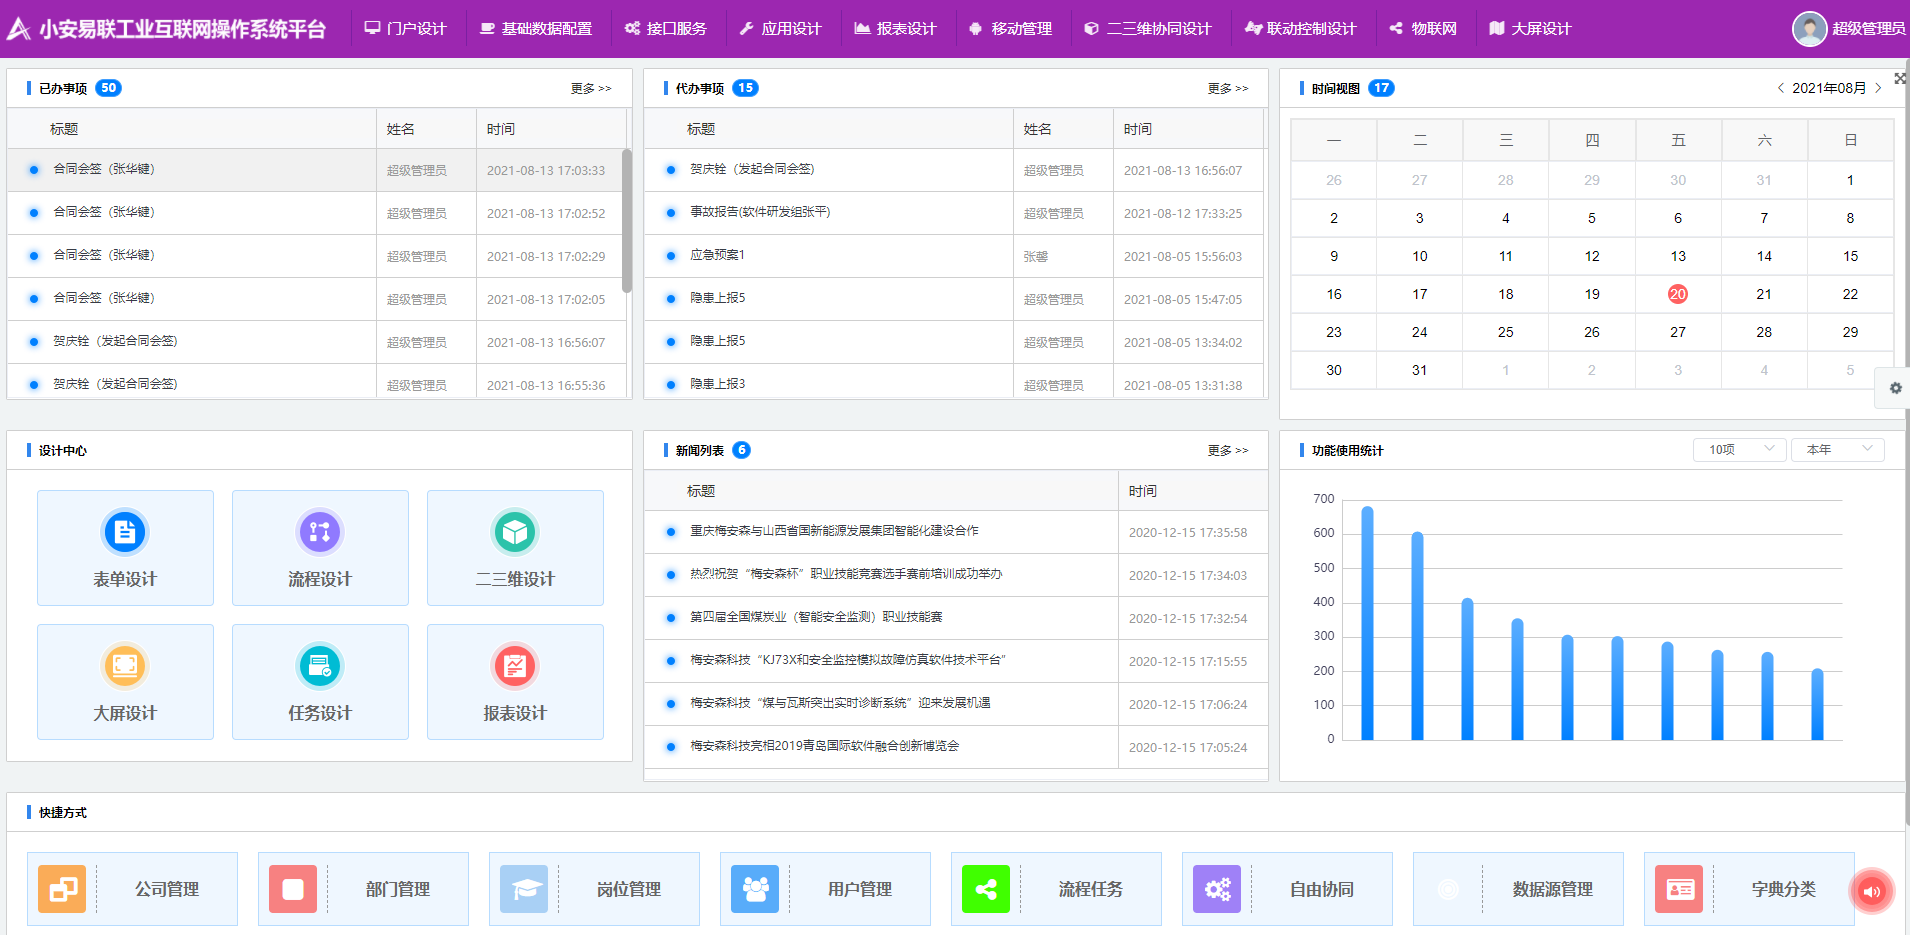
Task: Click the gear settings icon at right edge
Action: pos(1895,388)
